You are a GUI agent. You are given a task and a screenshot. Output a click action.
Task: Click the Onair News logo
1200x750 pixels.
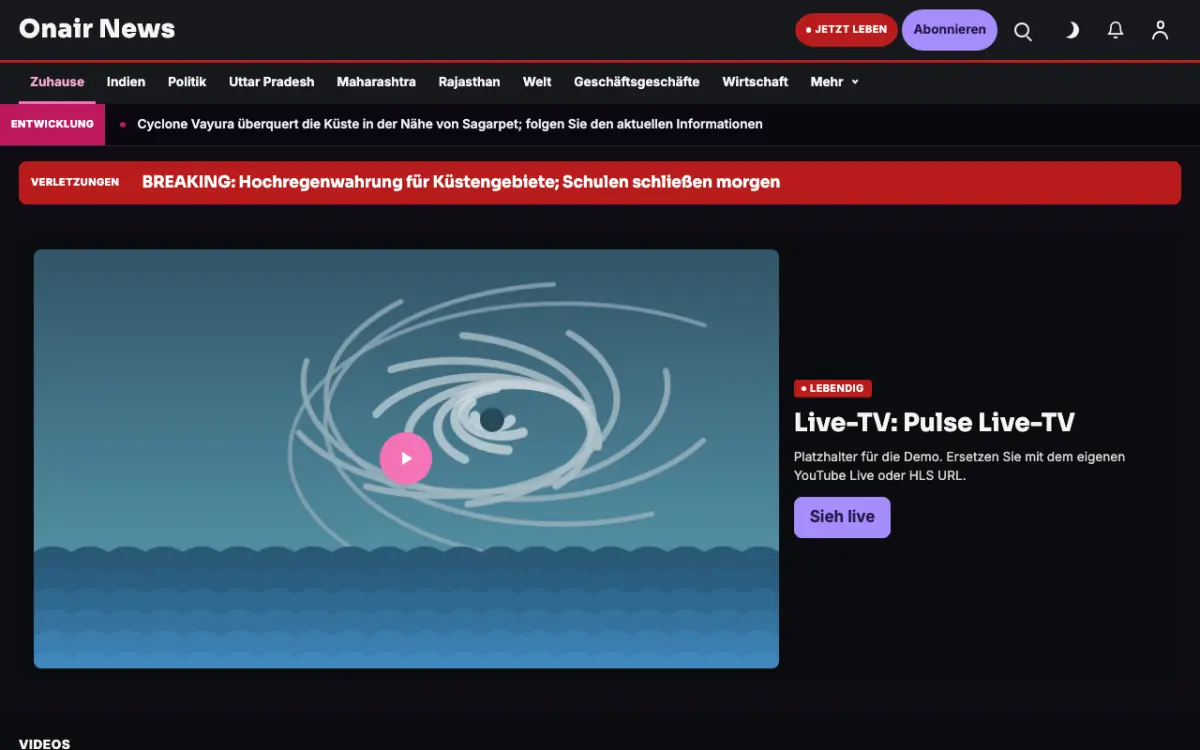pyautogui.click(x=97, y=29)
